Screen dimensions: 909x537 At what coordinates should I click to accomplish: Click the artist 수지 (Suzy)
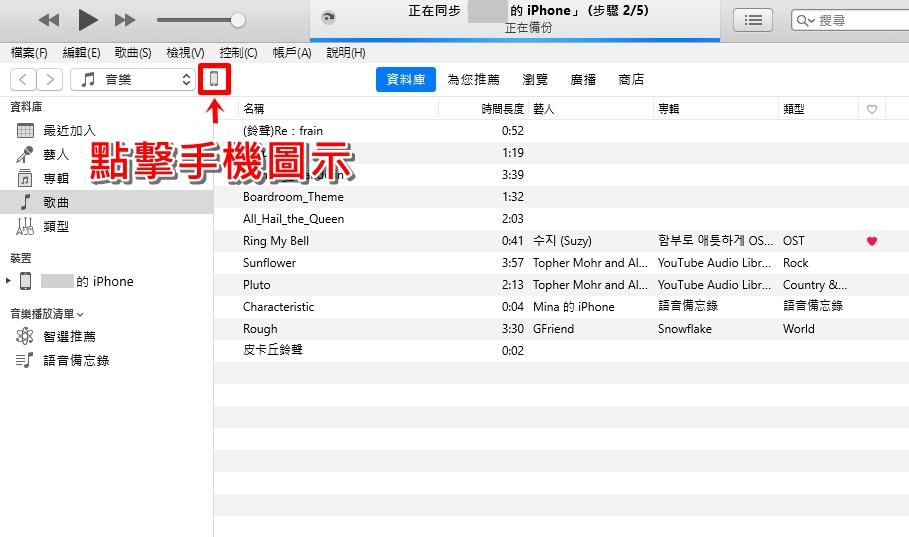(562, 241)
